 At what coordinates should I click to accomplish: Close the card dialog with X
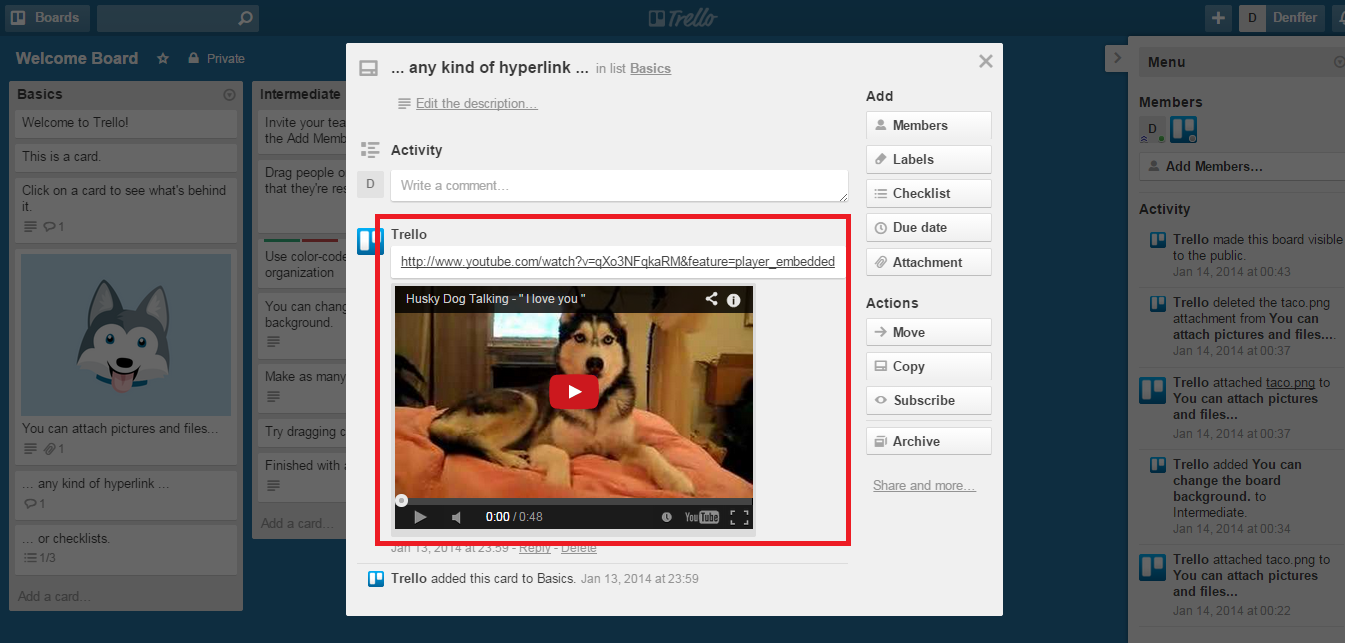pyautogui.click(x=986, y=61)
